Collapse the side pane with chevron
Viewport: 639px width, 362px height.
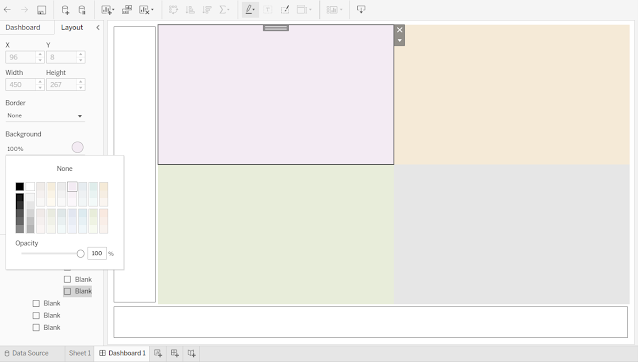[x=98, y=27]
